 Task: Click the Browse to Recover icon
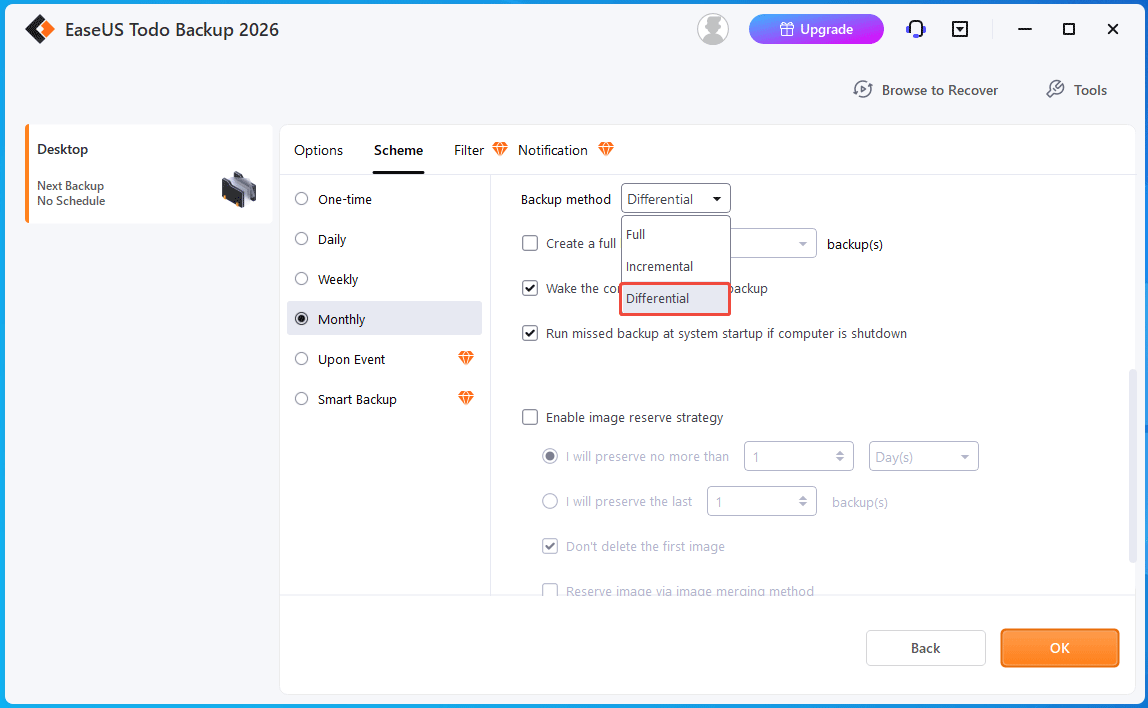(863, 89)
